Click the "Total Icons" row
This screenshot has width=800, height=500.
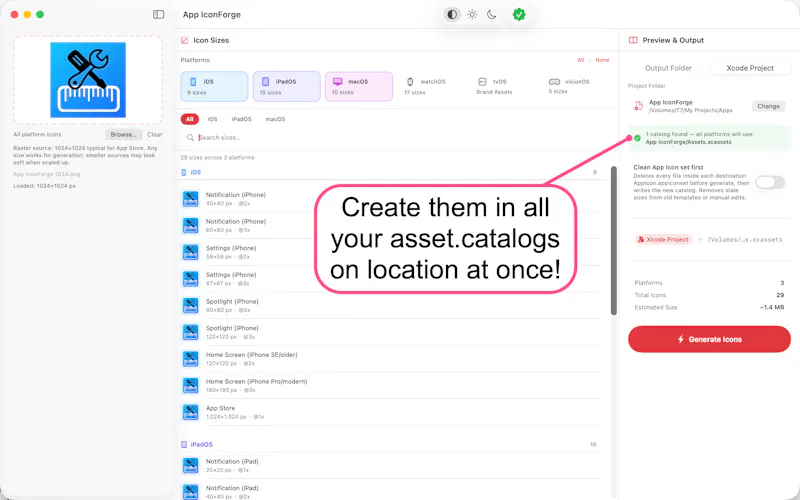tap(709, 295)
